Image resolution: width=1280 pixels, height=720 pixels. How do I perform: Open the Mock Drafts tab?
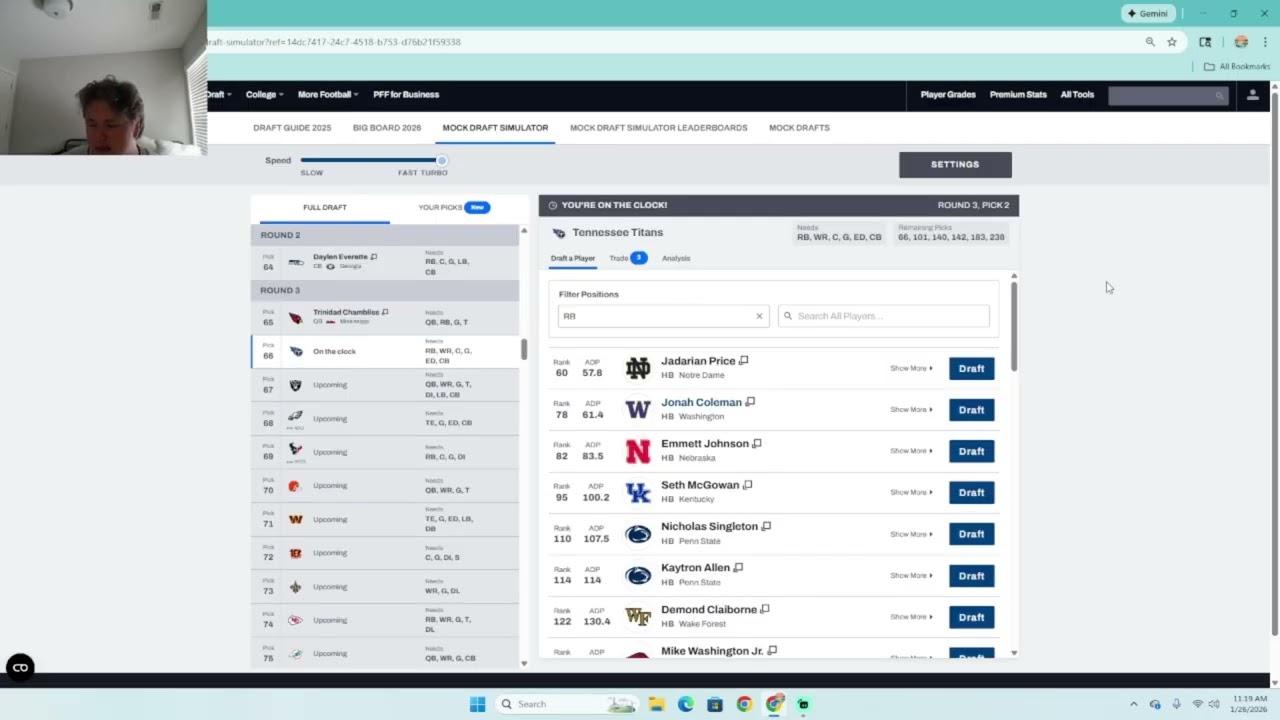coord(799,128)
